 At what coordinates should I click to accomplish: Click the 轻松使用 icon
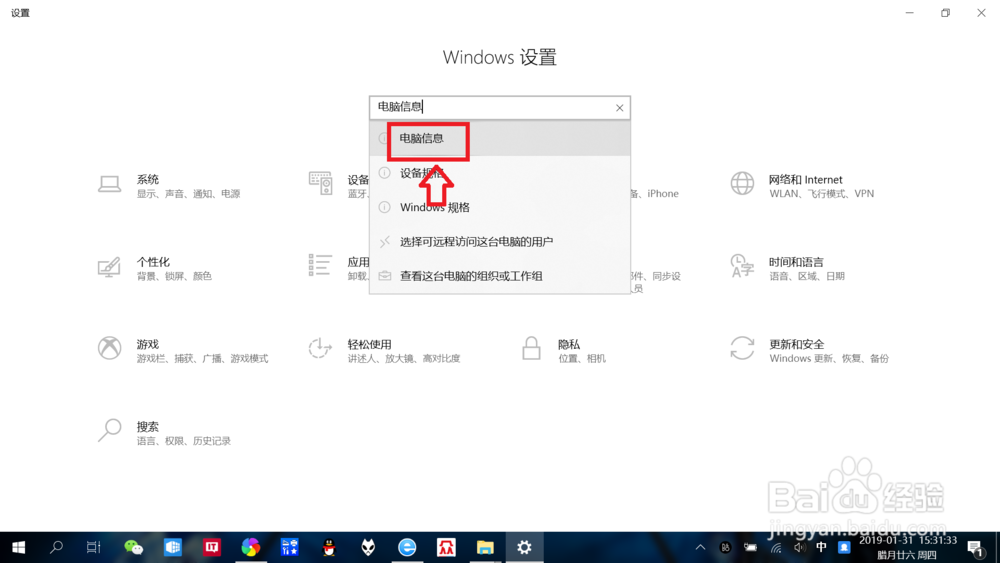pos(320,348)
